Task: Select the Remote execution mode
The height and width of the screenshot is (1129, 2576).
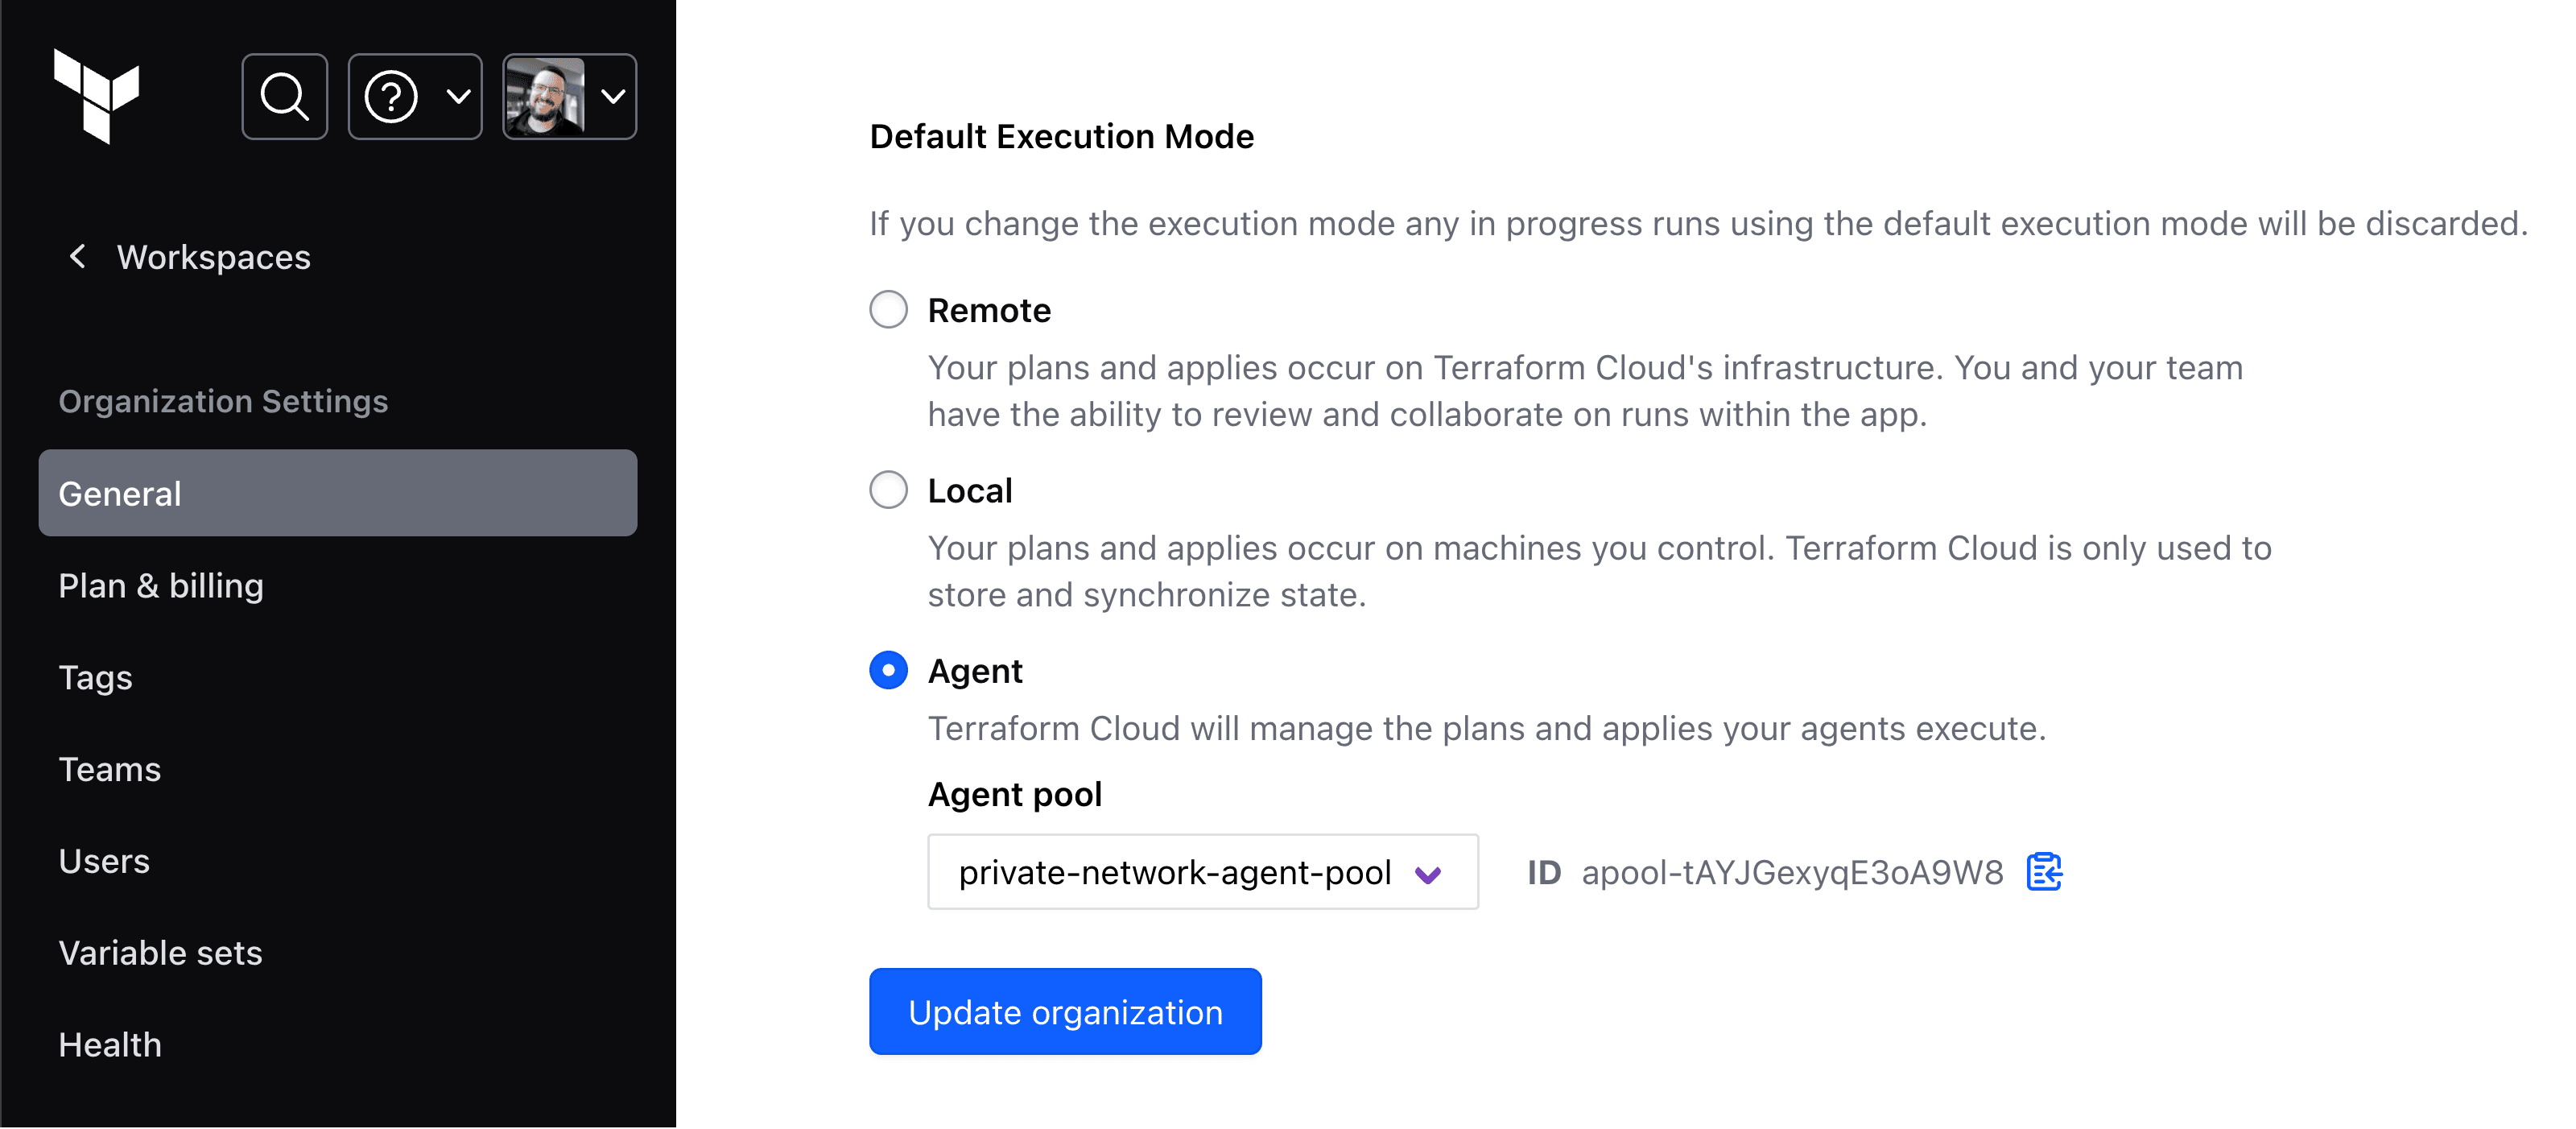Action: click(888, 310)
